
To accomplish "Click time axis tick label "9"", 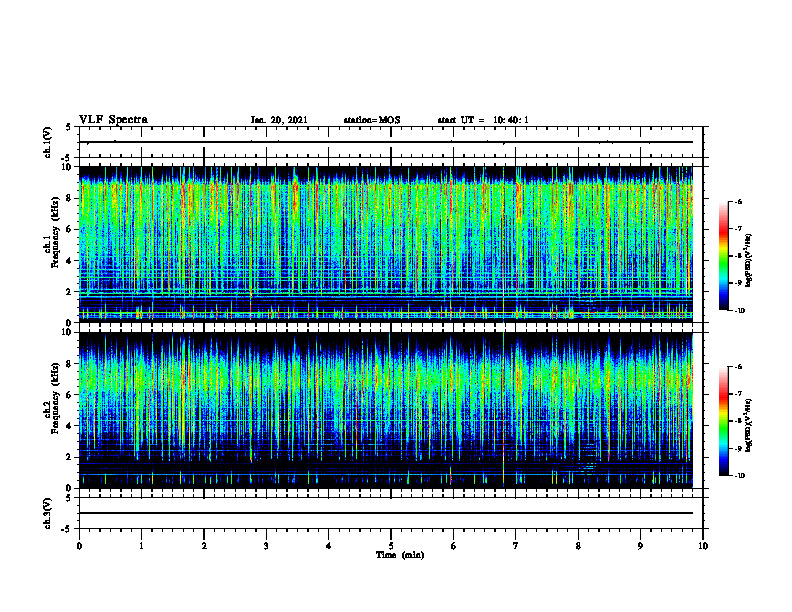I will (x=640, y=546).
